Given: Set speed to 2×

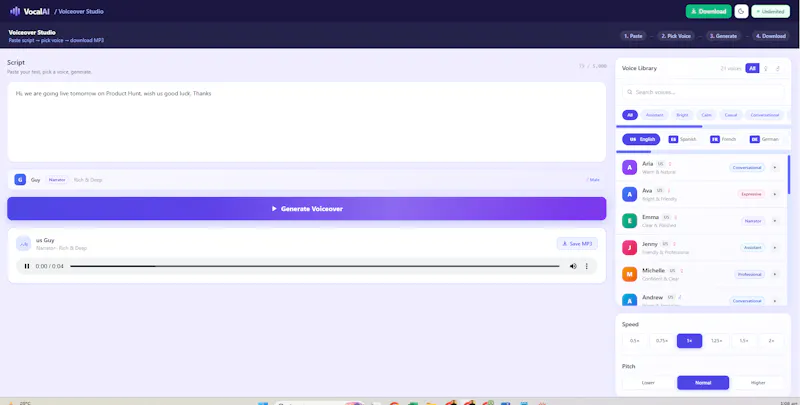Looking at the screenshot, I should 771,341.
